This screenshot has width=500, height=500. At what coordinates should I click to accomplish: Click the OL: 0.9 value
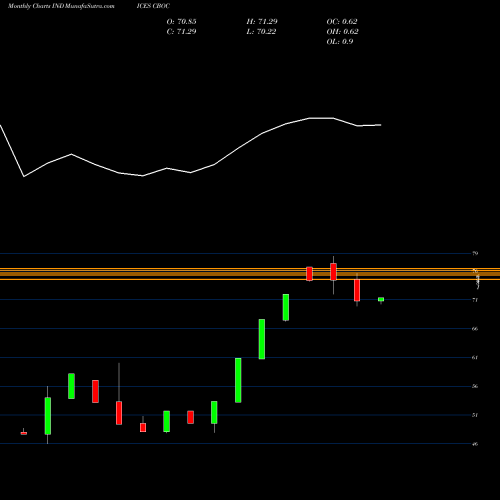tap(340, 42)
